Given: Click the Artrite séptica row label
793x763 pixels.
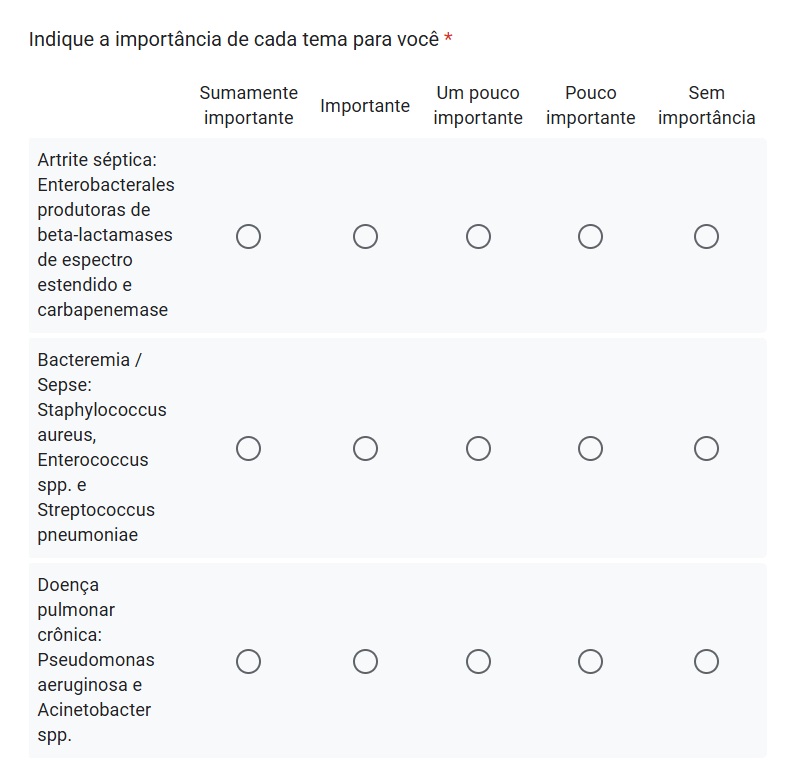Looking at the screenshot, I should pos(105,235).
